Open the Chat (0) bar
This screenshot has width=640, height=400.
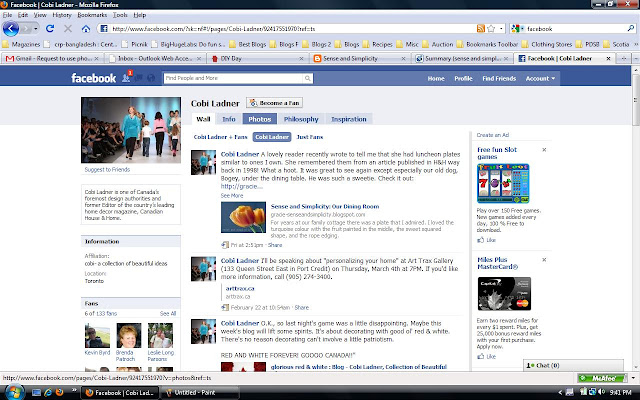click(x=573, y=365)
